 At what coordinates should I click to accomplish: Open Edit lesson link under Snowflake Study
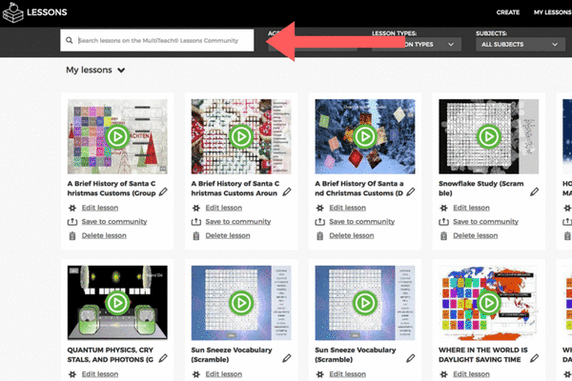471,208
